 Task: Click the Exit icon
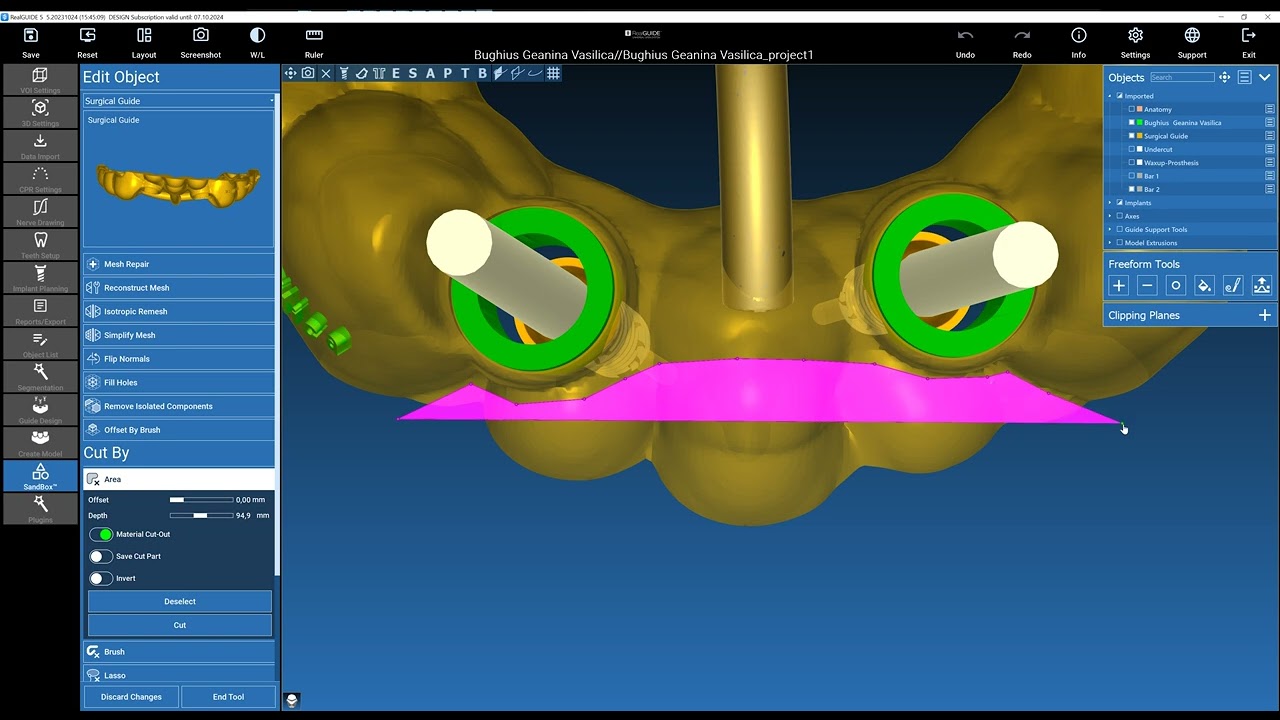tap(1249, 36)
